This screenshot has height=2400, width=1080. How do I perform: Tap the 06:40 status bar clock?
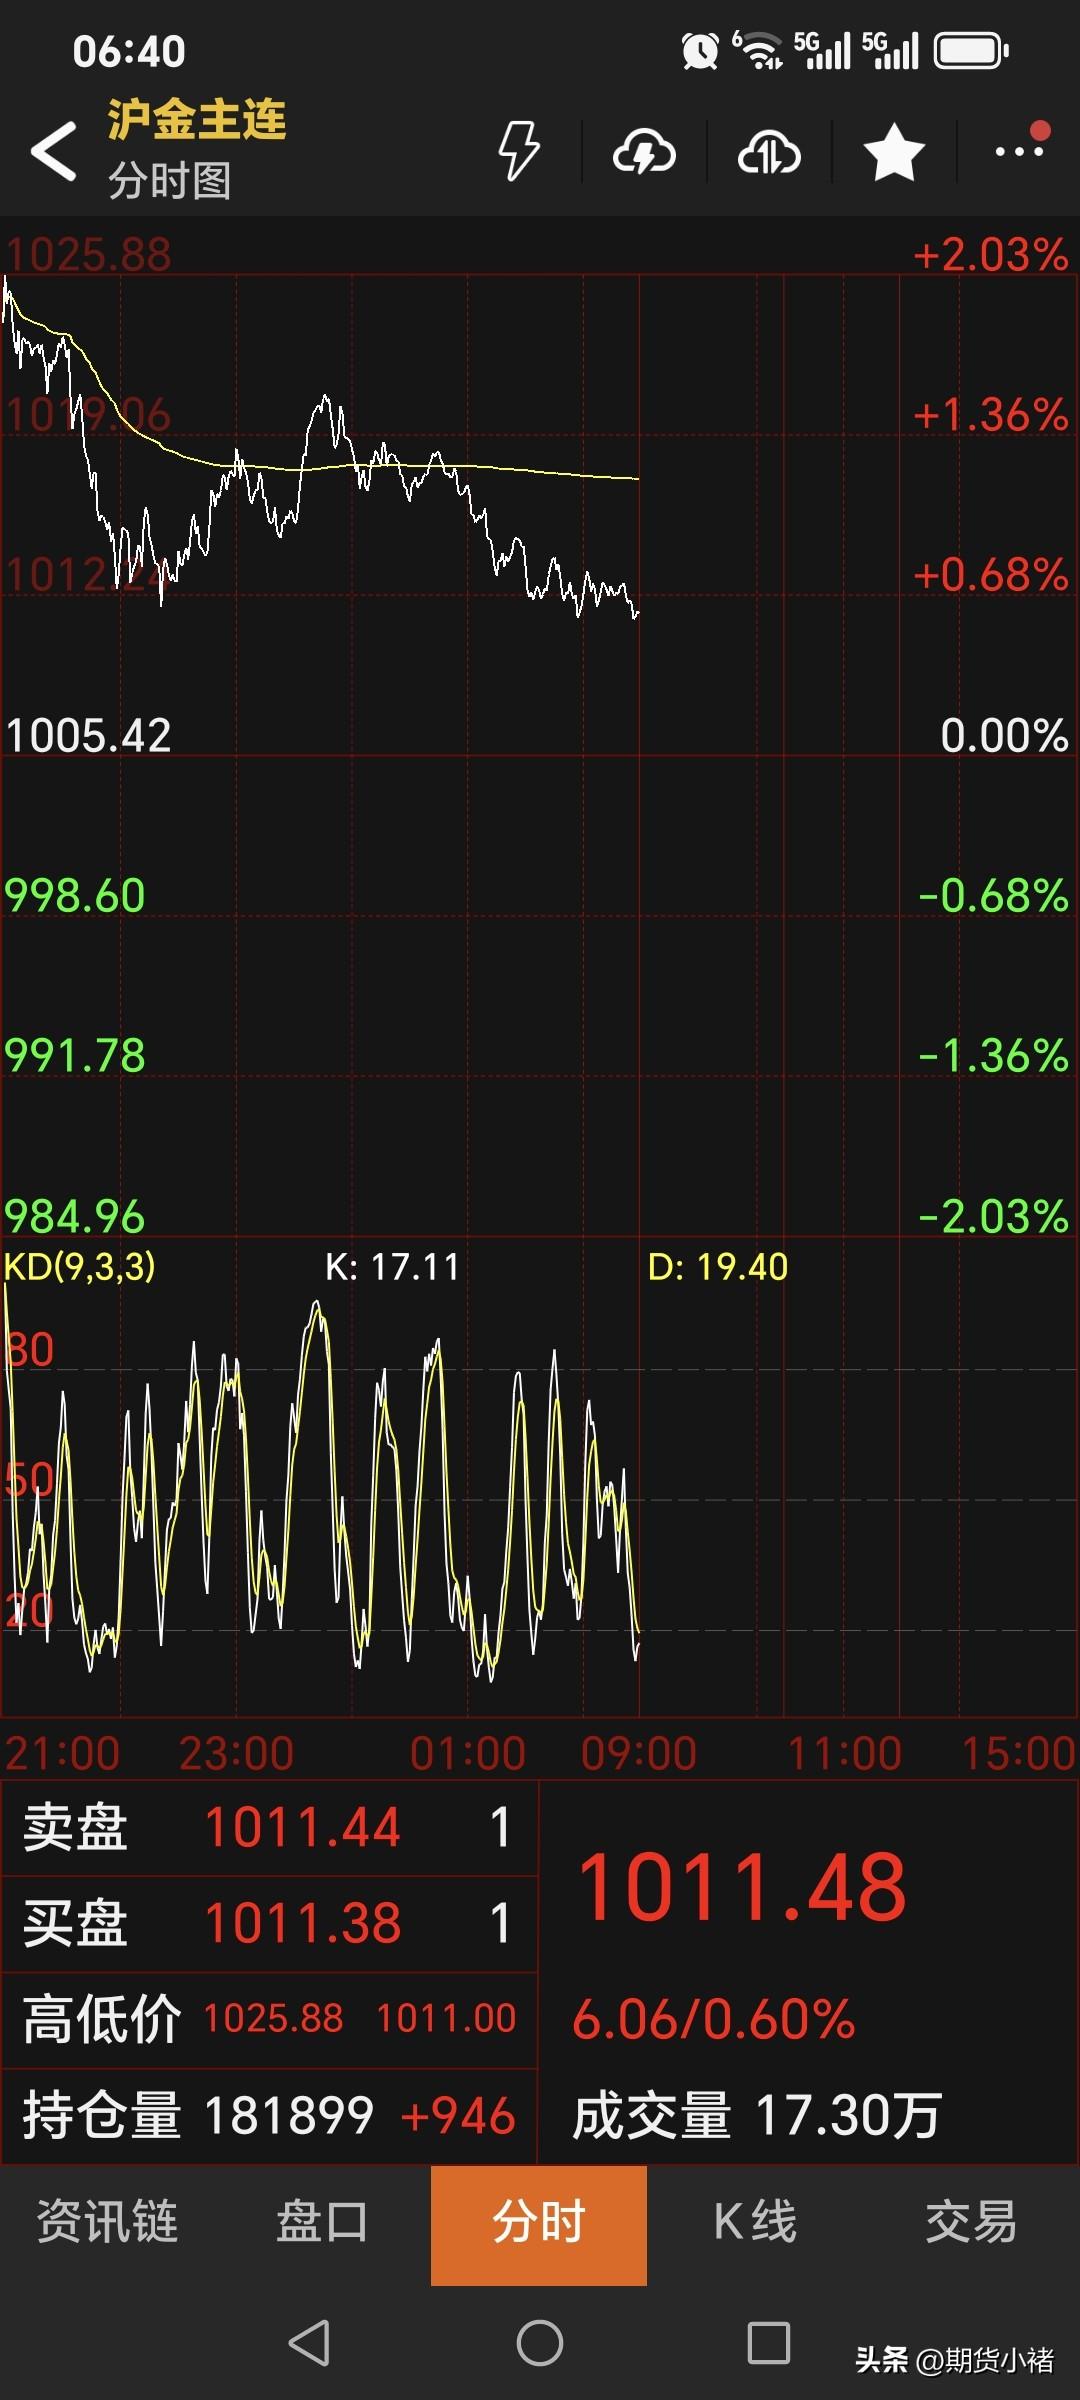pyautogui.click(x=129, y=52)
